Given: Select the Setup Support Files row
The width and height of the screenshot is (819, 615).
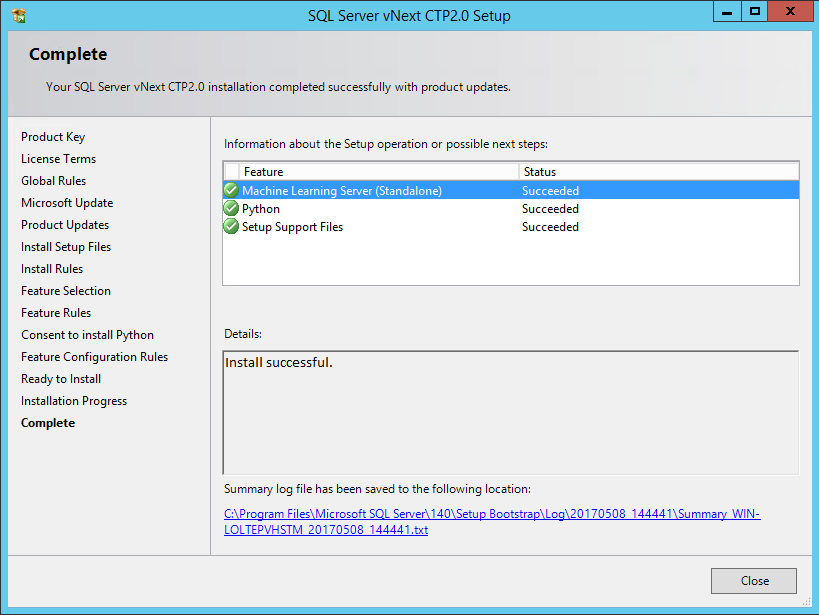Looking at the screenshot, I should 511,226.
